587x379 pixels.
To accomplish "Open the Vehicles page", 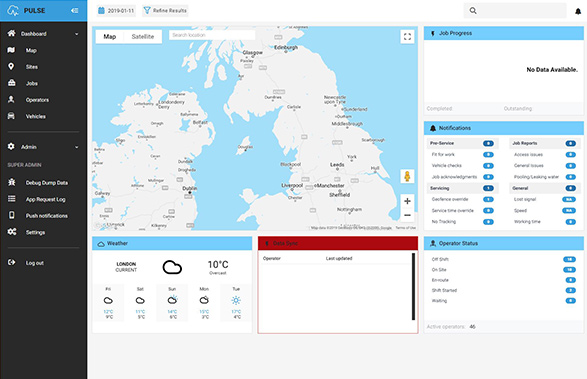I will (36, 116).
